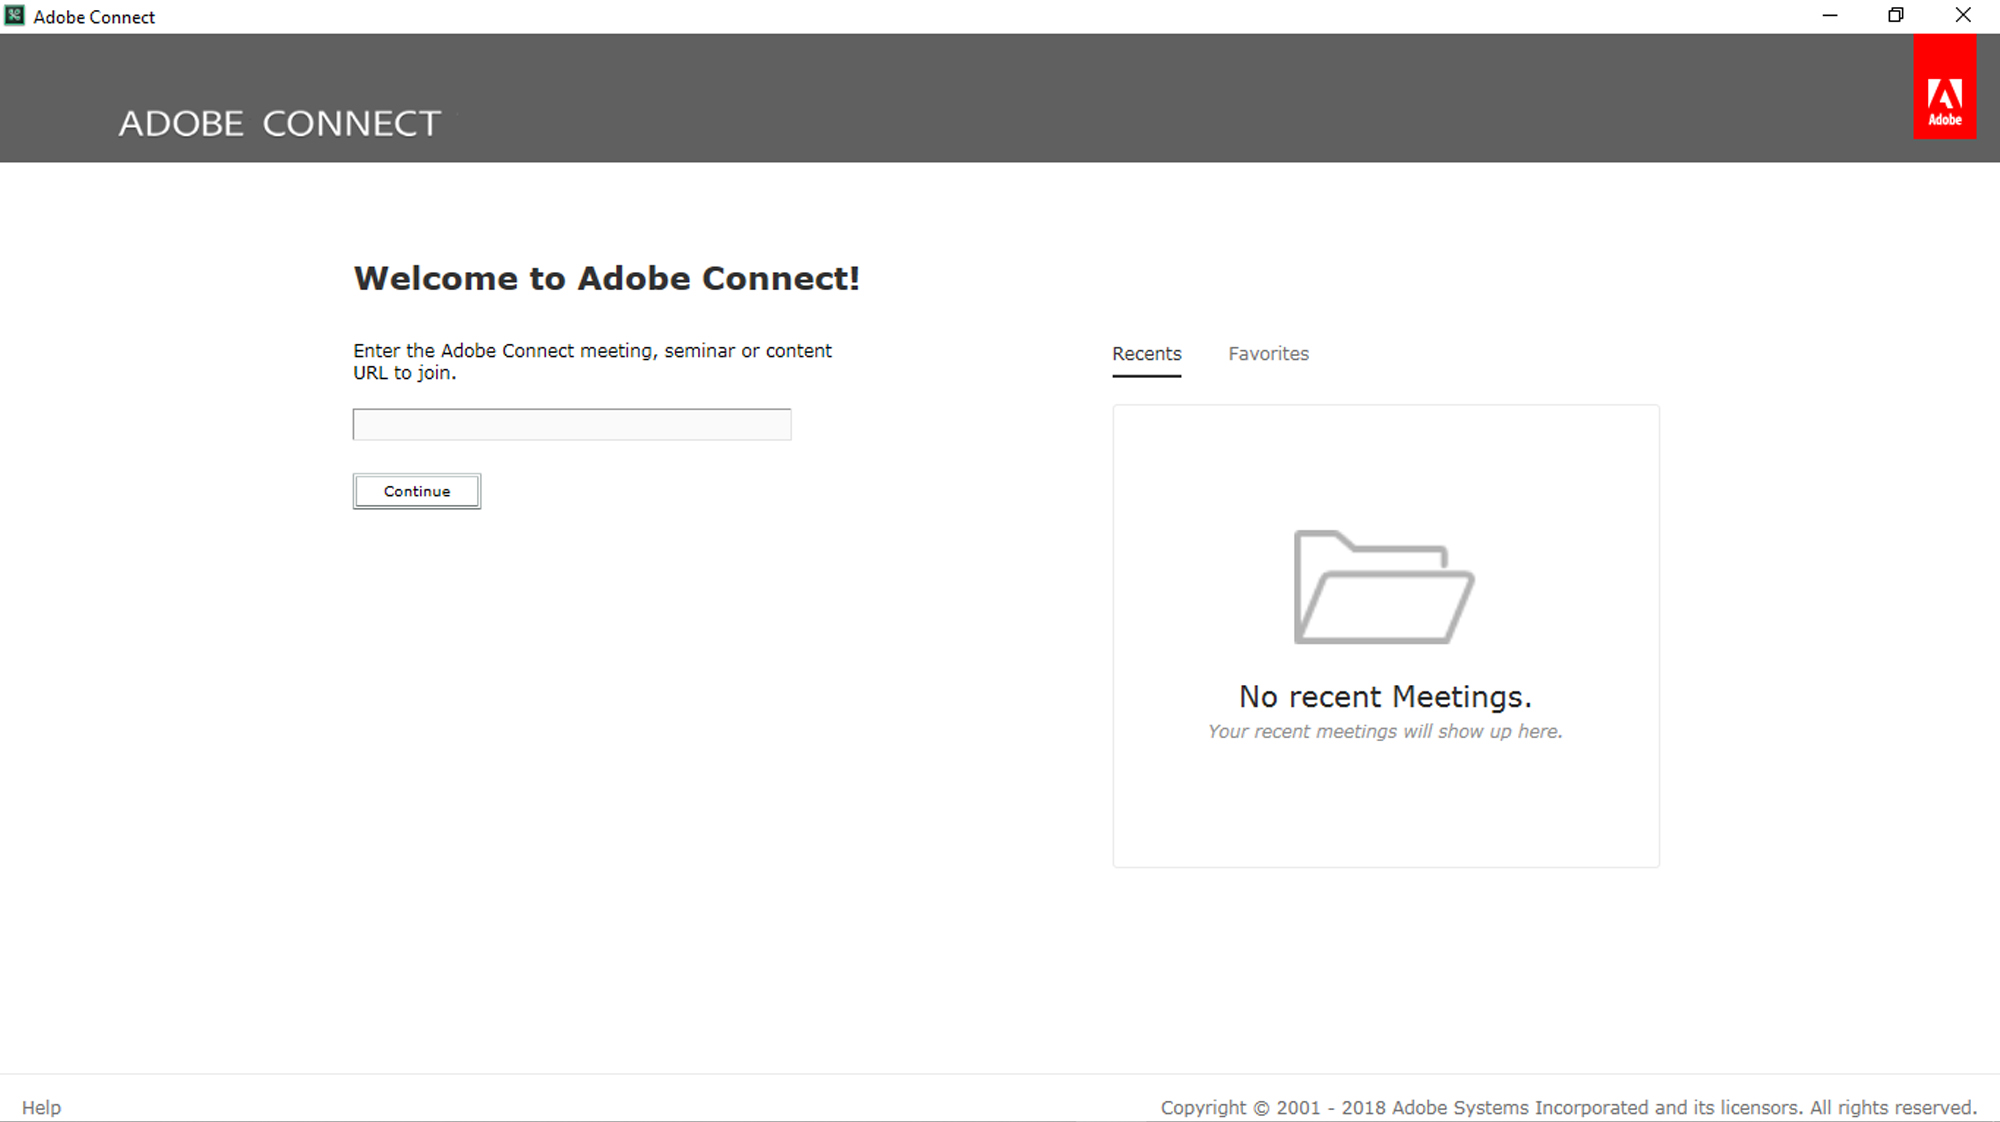Click the empty folder icon
The height and width of the screenshot is (1122, 2000).
pos(1384,587)
